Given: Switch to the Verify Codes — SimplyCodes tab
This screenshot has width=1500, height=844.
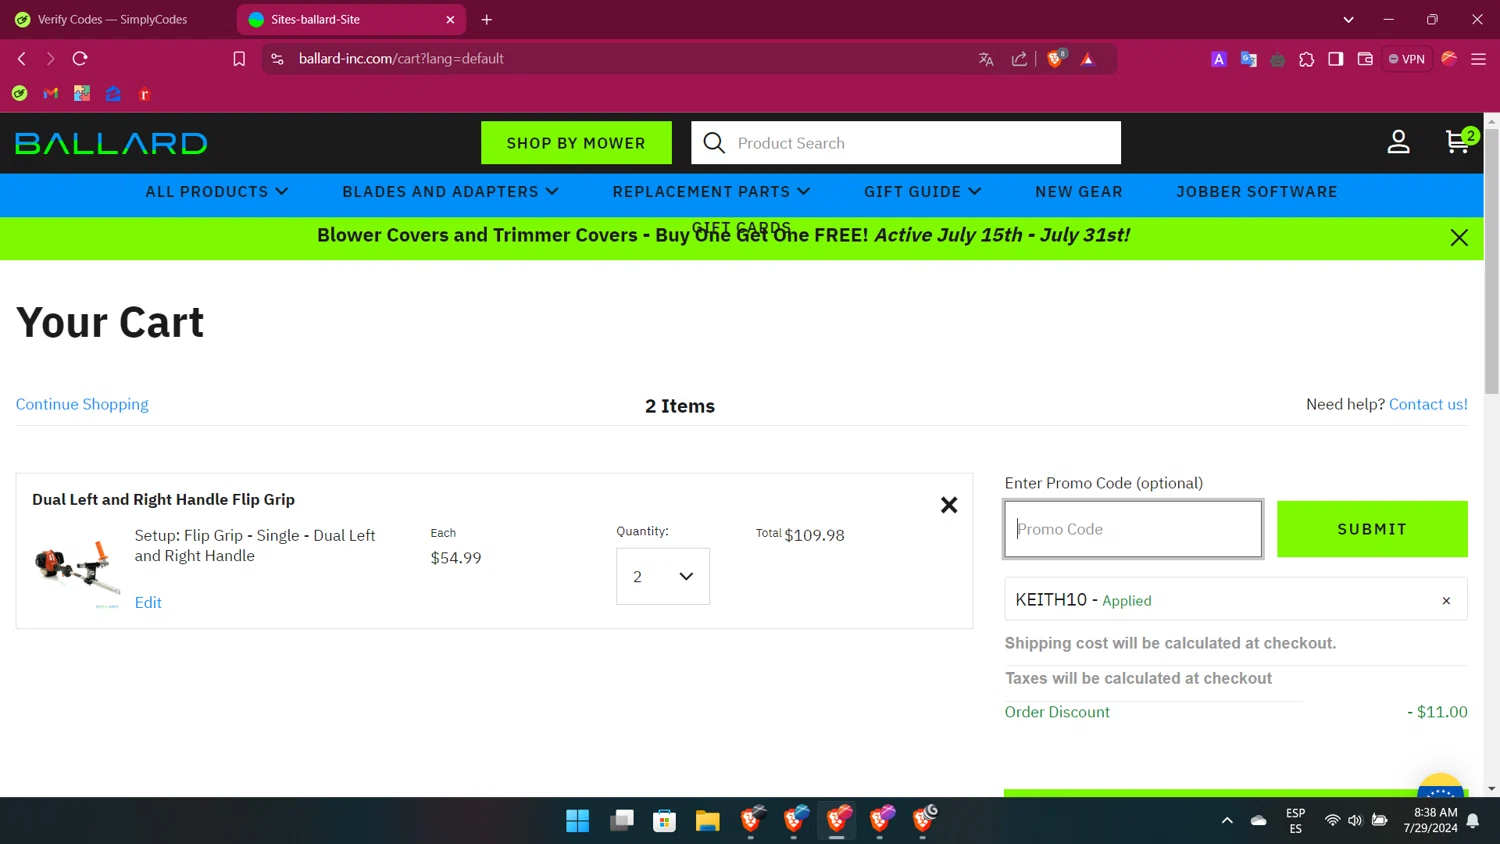Looking at the screenshot, I should 112,19.
